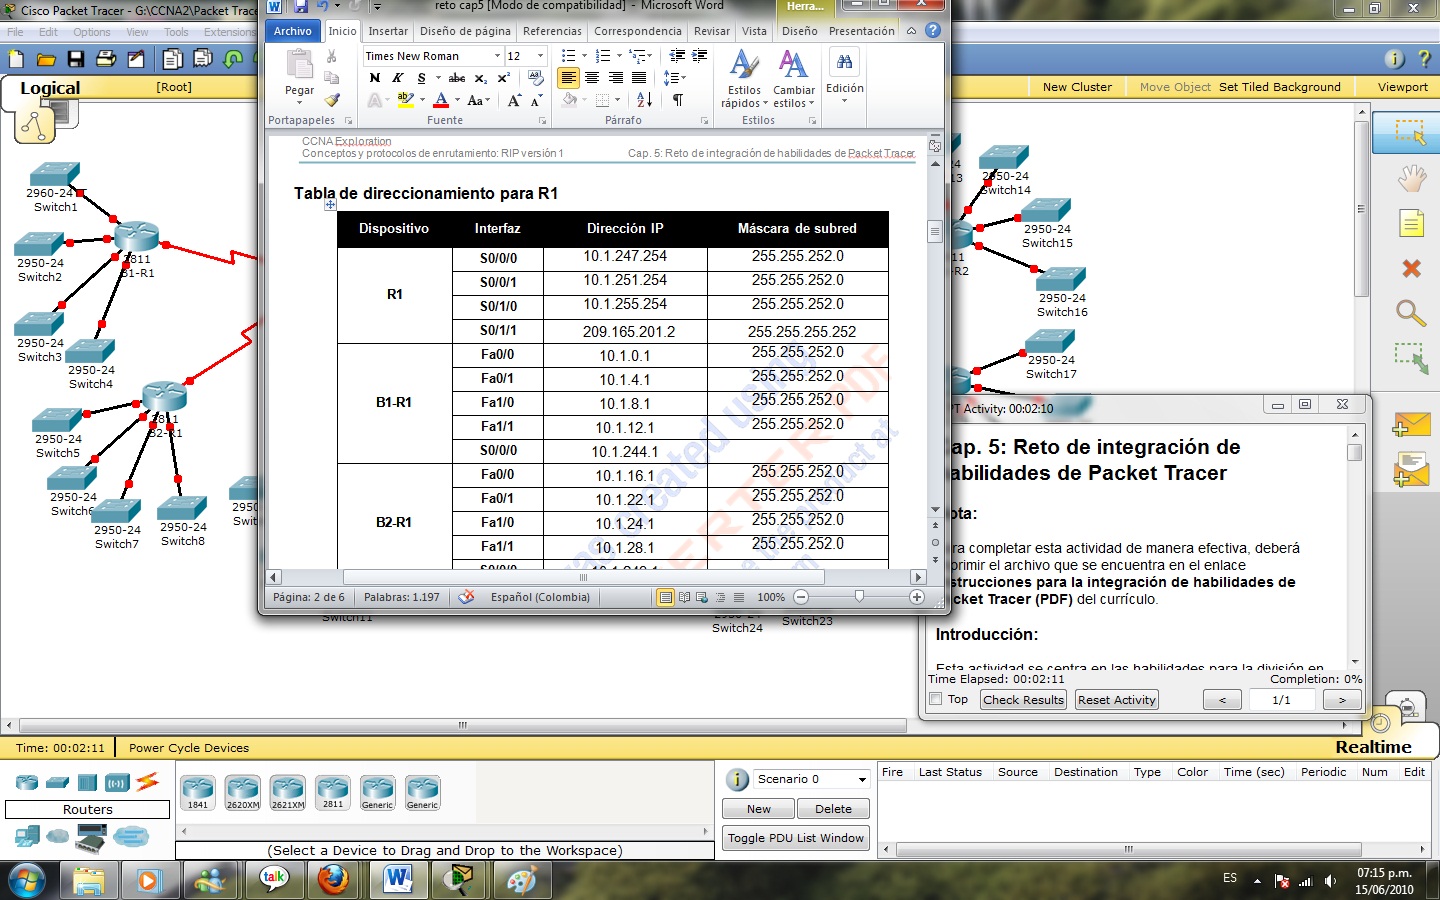Screen dimensions: 1440x900
Task: Switch to the Insertar ribbon tab
Action: click(388, 31)
